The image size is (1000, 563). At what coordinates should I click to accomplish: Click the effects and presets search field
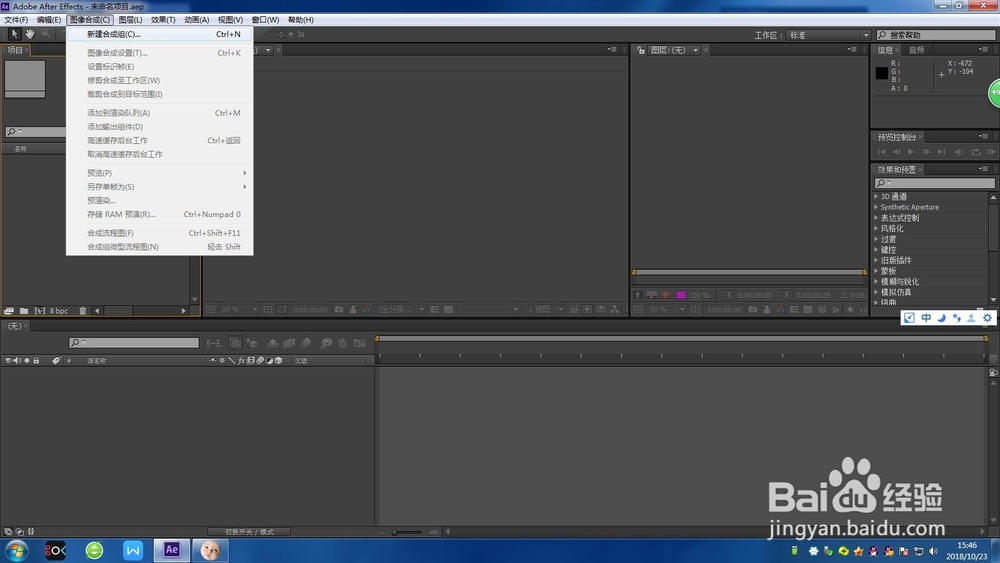click(x=934, y=183)
